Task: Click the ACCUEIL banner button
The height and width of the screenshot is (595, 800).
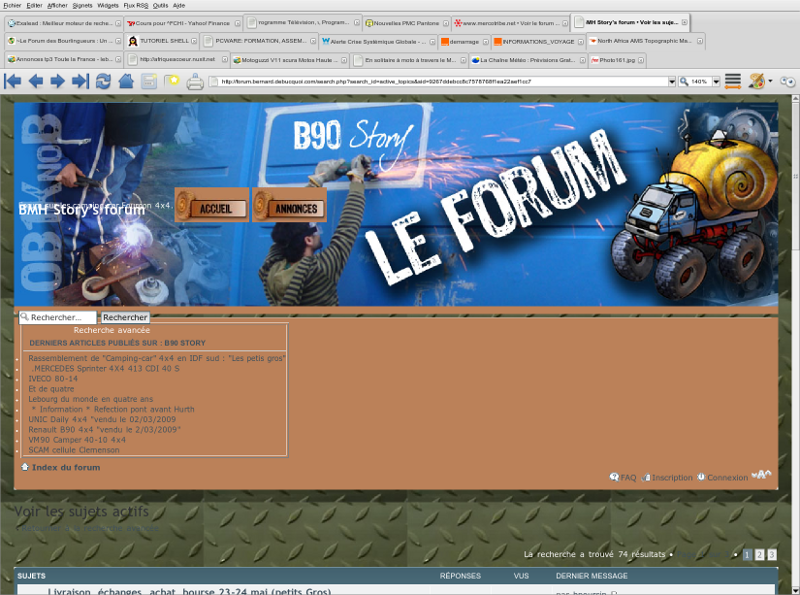Action: tap(212, 207)
